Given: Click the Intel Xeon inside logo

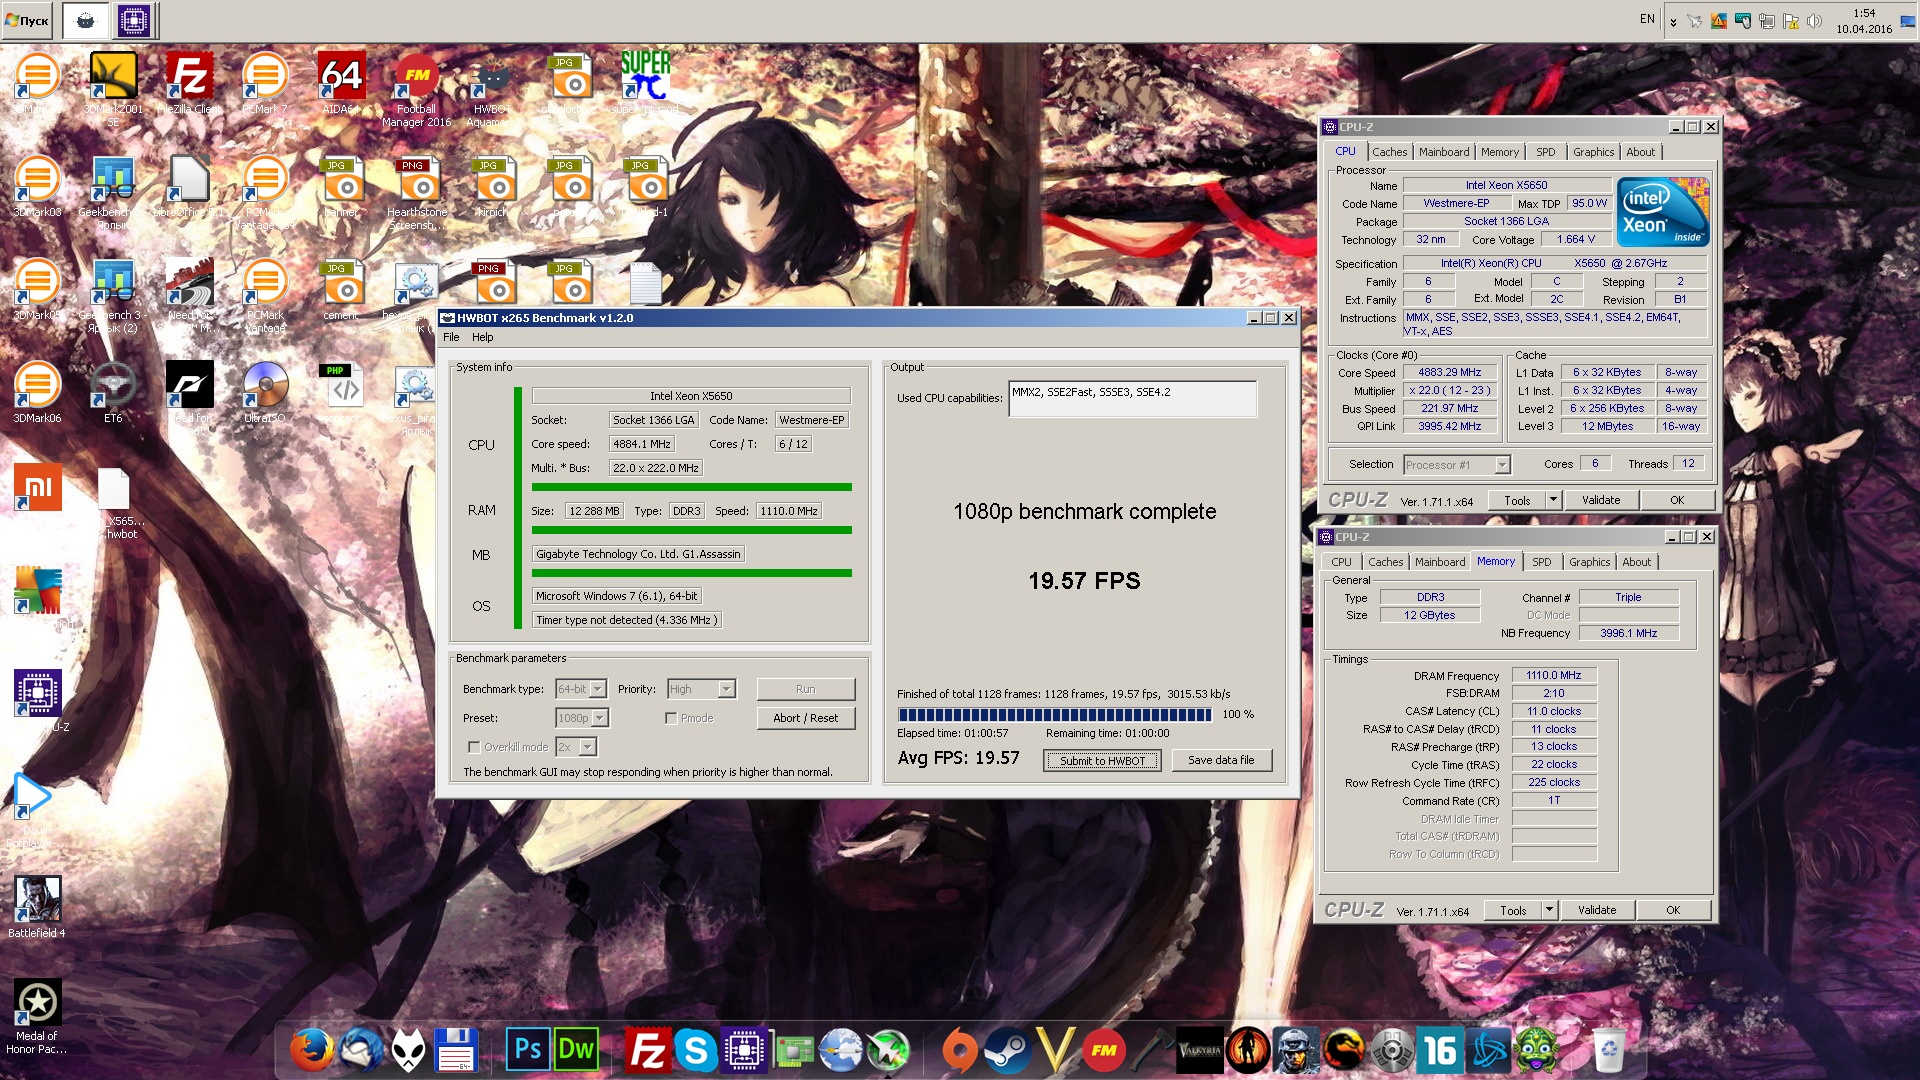Looking at the screenshot, I should 1663,212.
